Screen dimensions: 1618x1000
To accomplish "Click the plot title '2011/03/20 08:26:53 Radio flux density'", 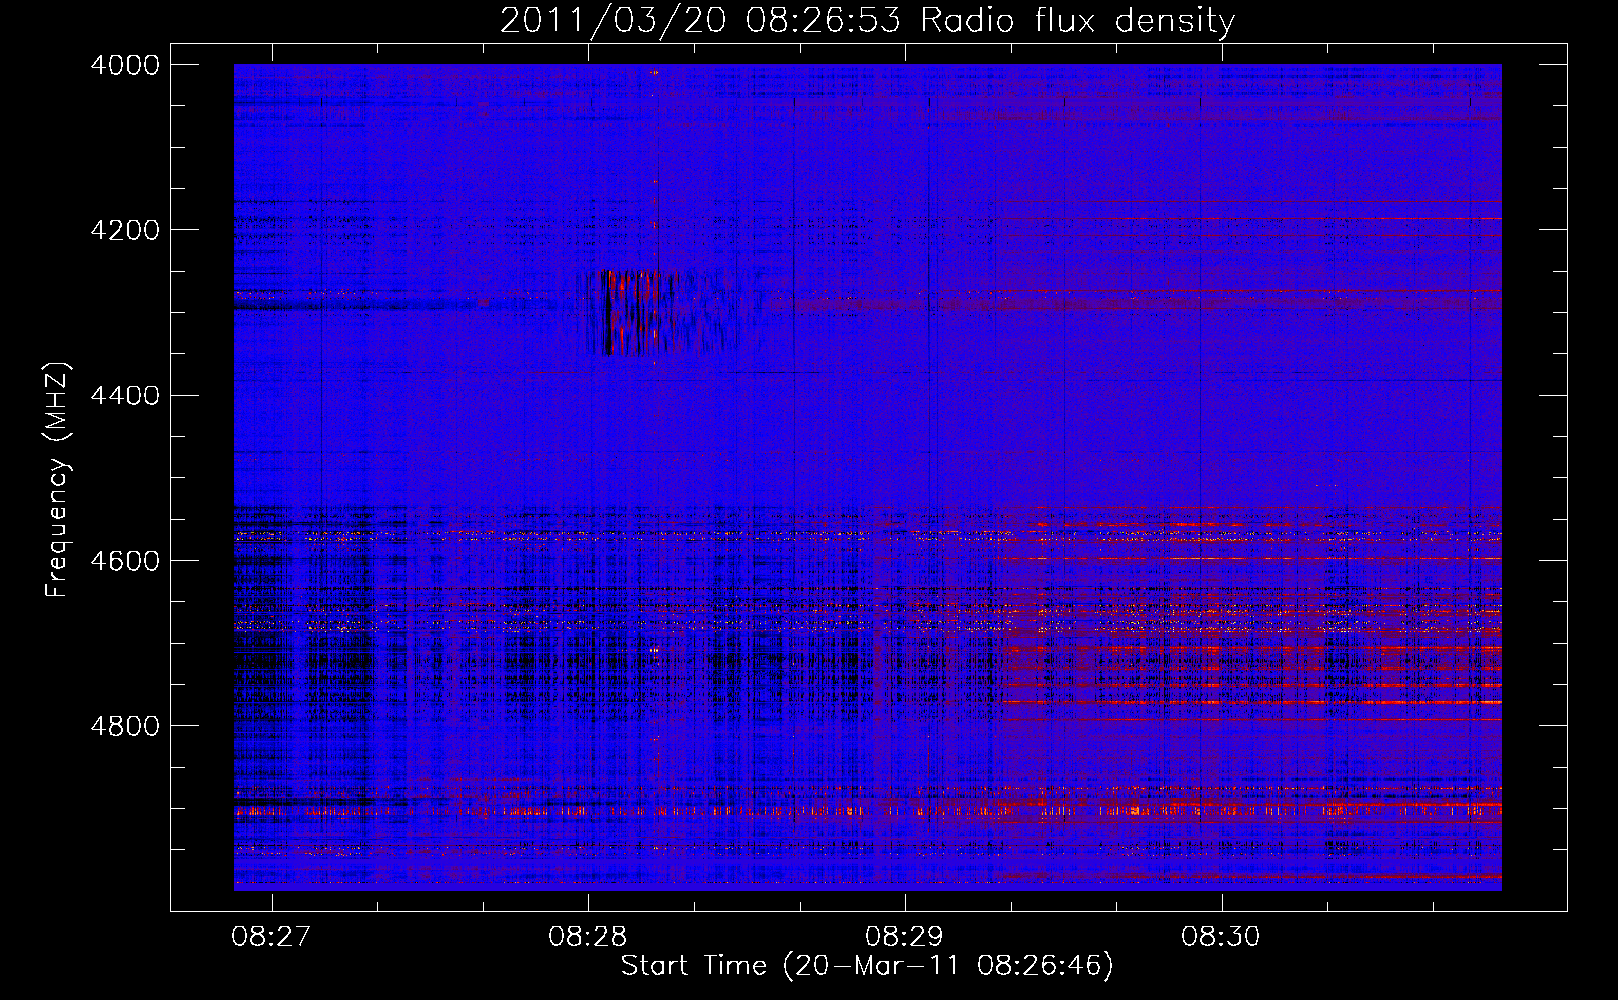I will coord(867,20).
